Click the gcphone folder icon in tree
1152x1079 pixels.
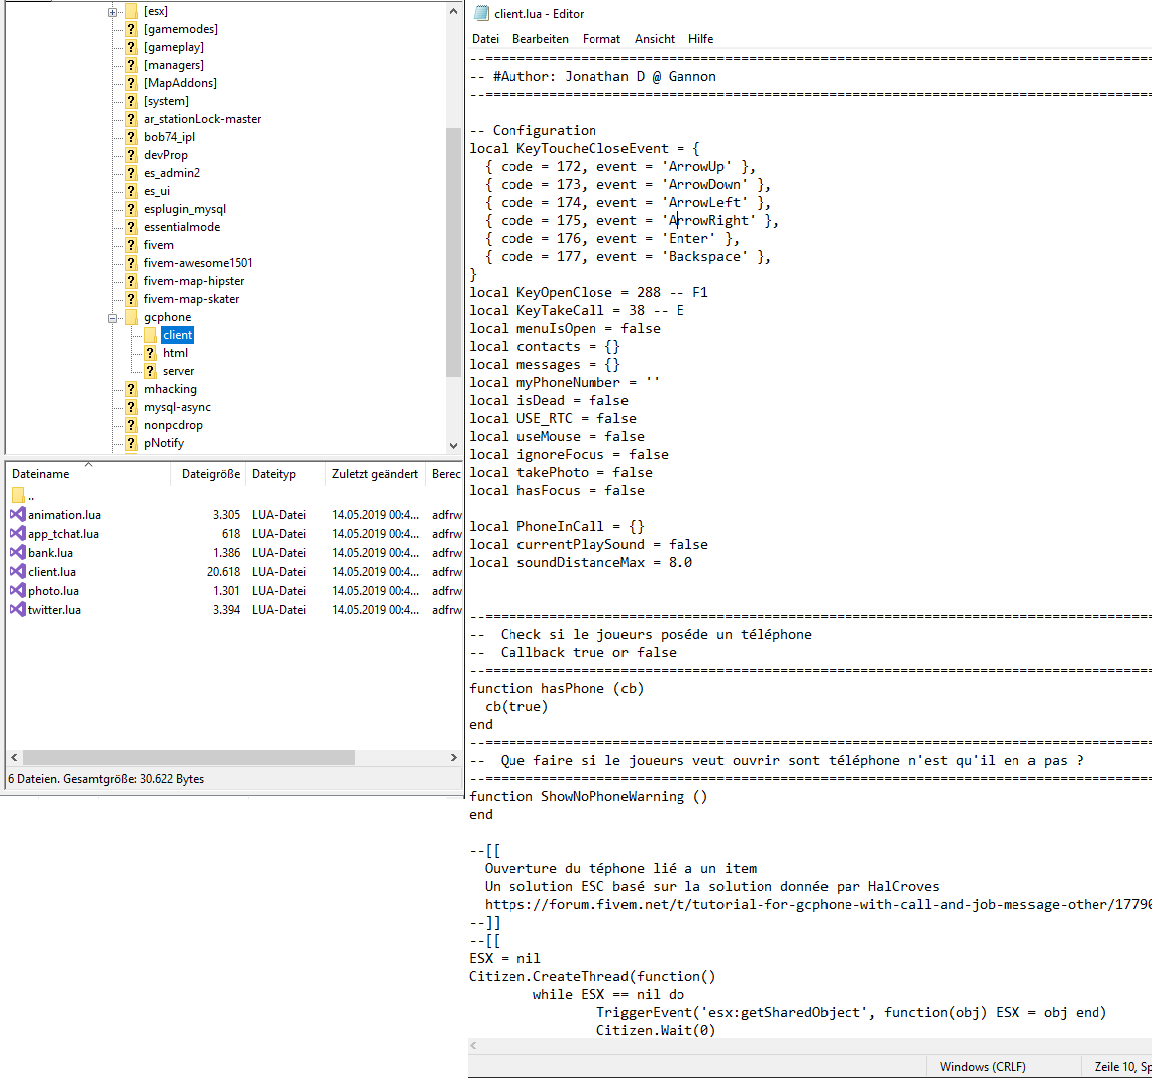[131, 317]
